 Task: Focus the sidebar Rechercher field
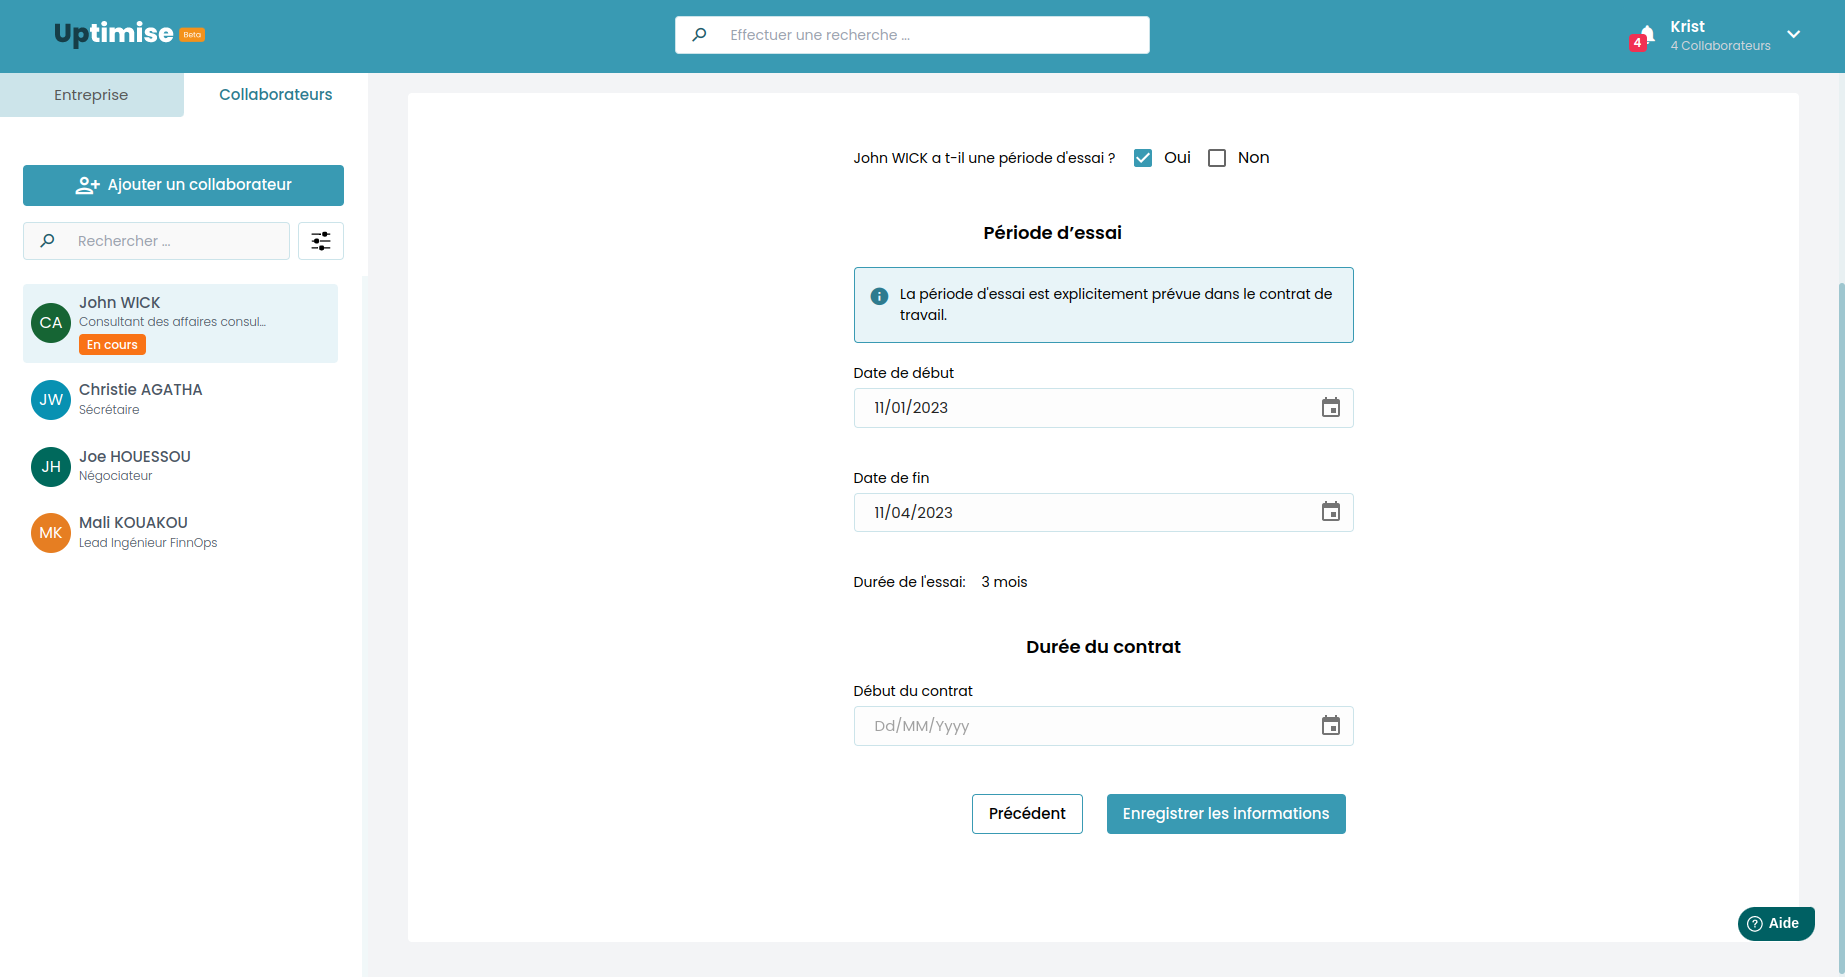[156, 241]
